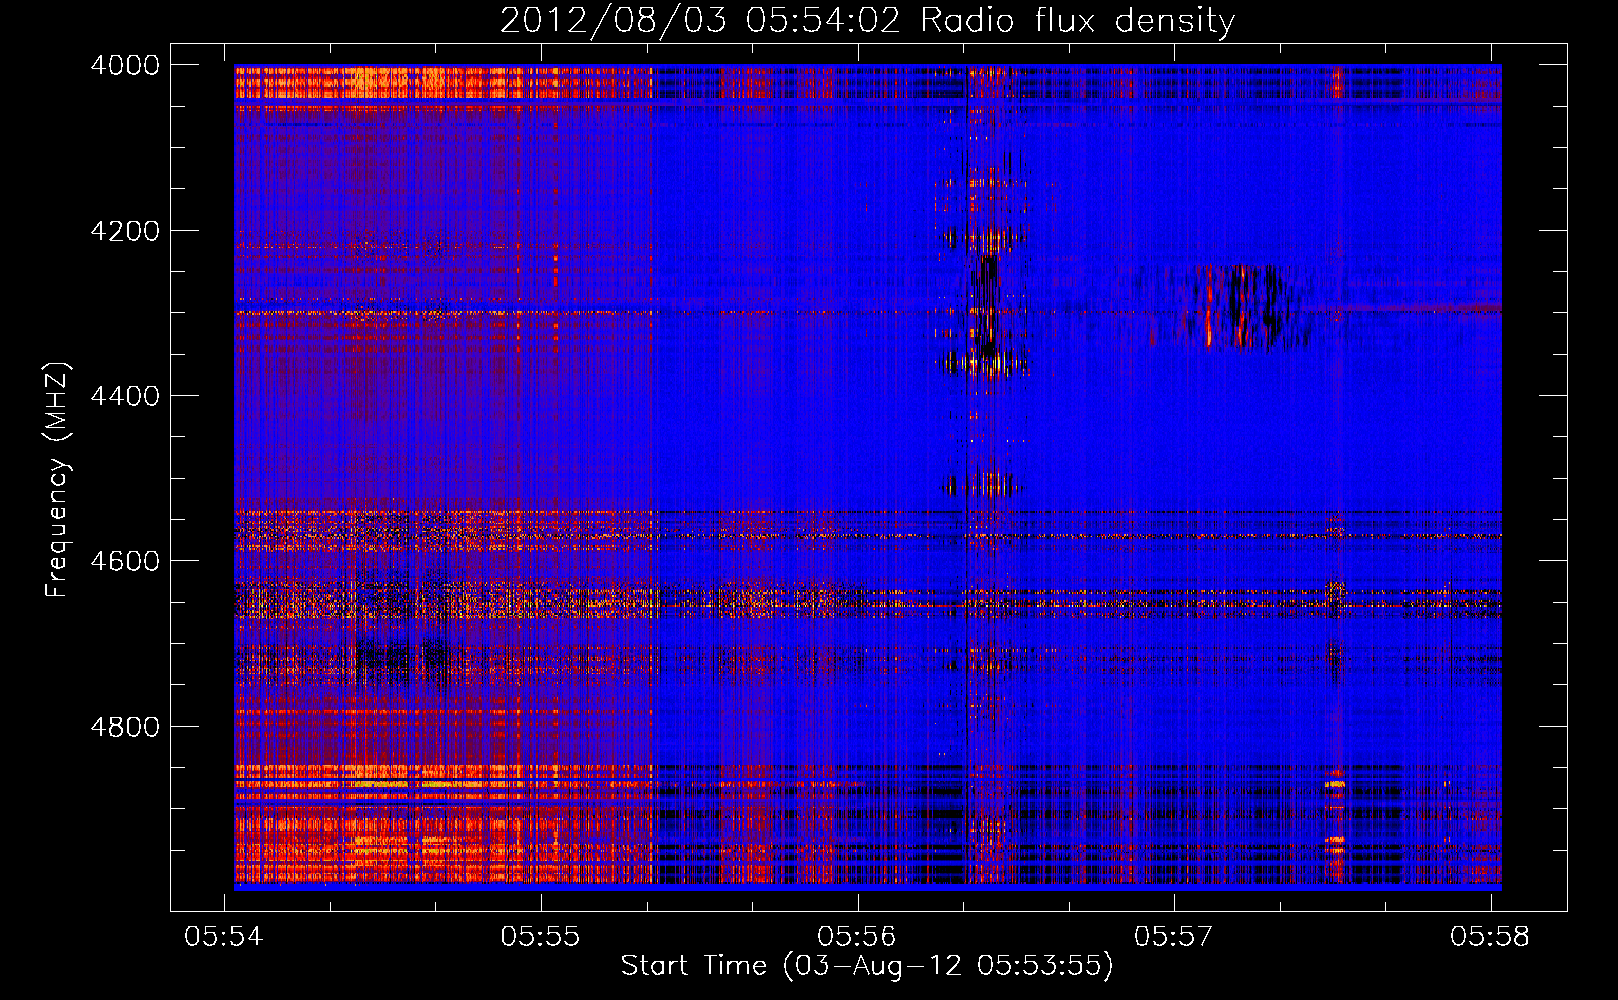The height and width of the screenshot is (1000, 1618).
Task: Select the 4800 frequency tick label
Action: [x=125, y=727]
